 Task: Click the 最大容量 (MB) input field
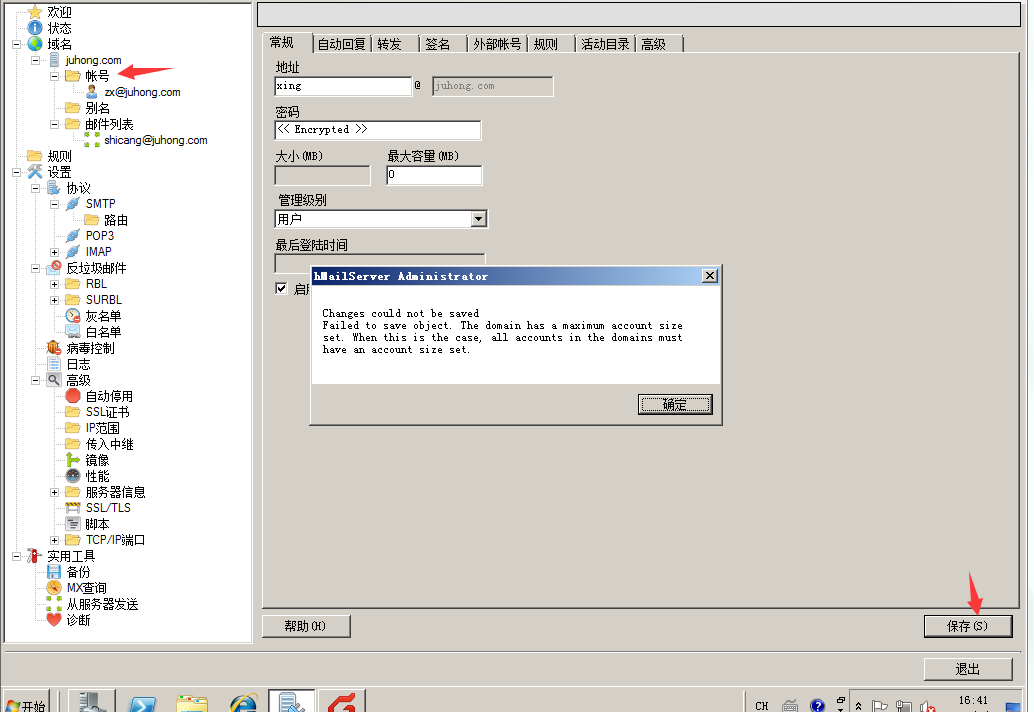tap(434, 175)
